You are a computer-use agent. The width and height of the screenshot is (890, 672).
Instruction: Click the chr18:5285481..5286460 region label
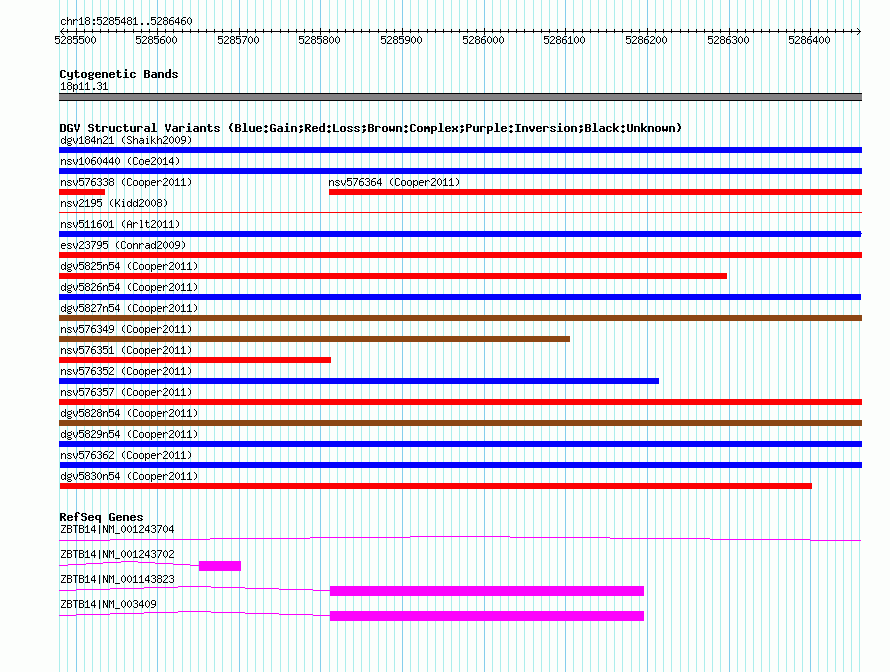(x=126, y=21)
